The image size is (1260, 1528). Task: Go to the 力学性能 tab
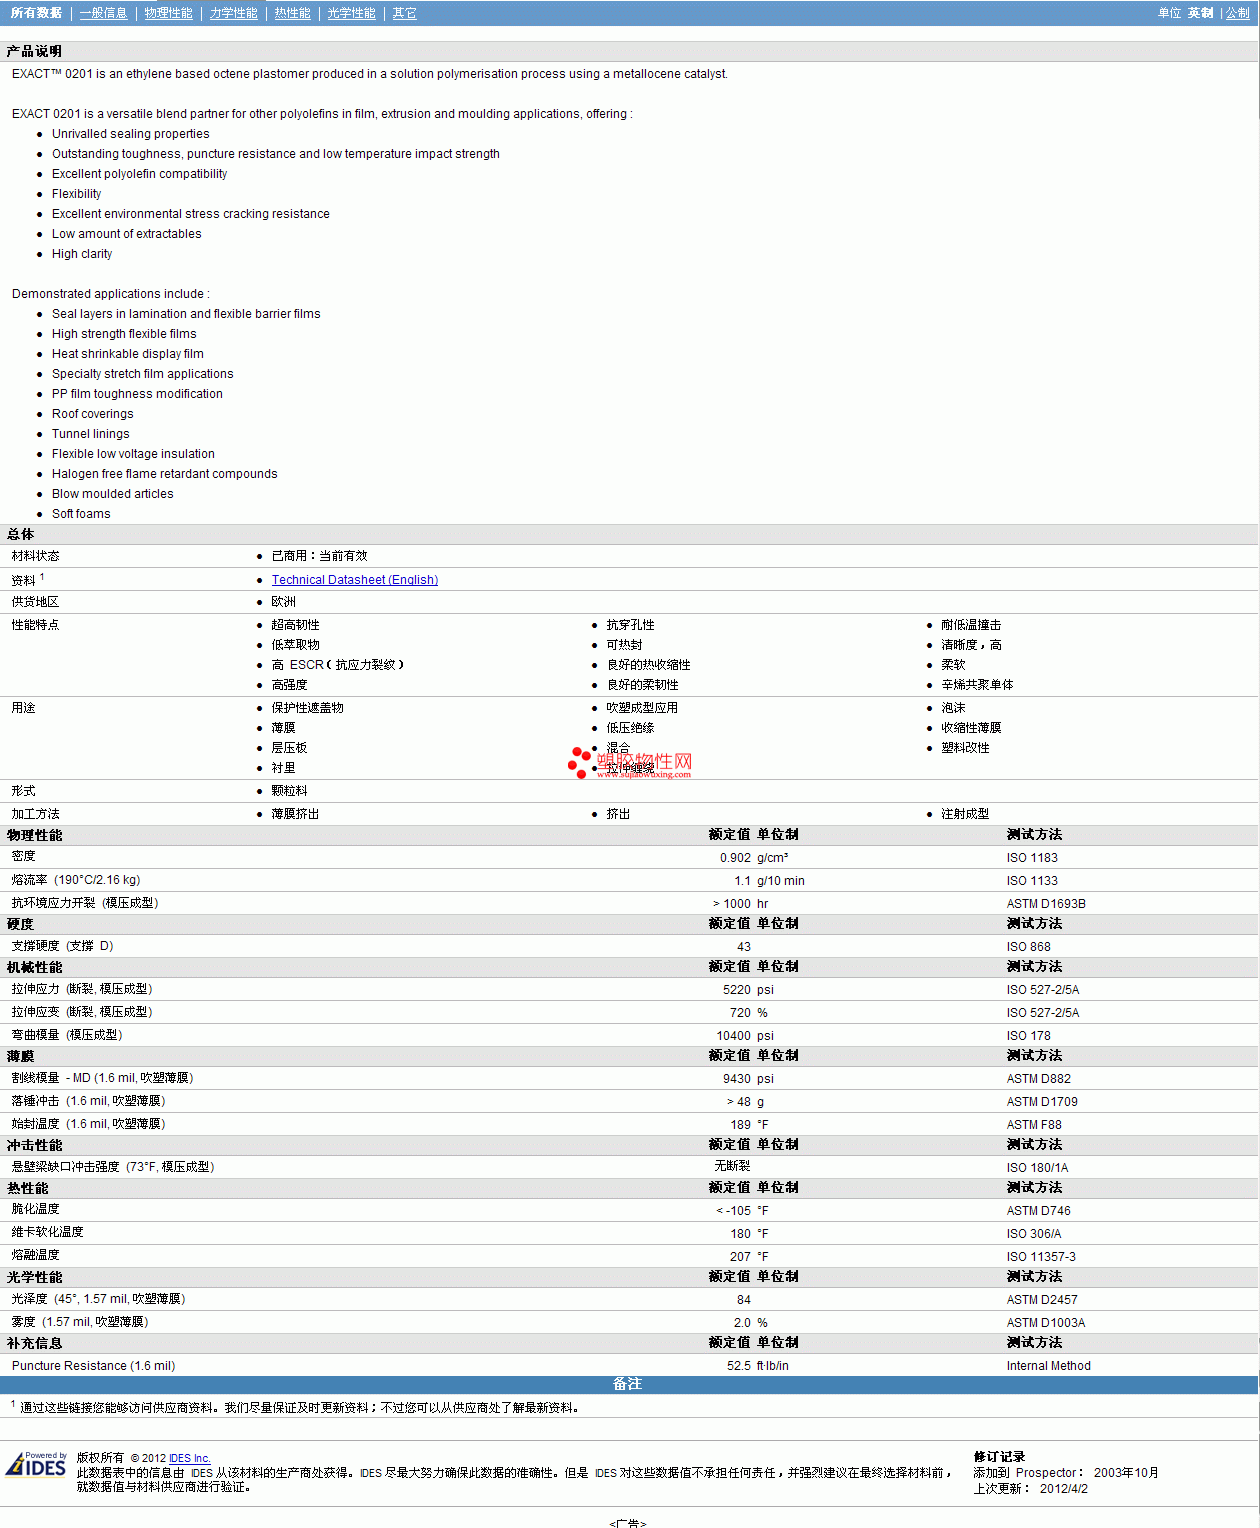click(234, 13)
